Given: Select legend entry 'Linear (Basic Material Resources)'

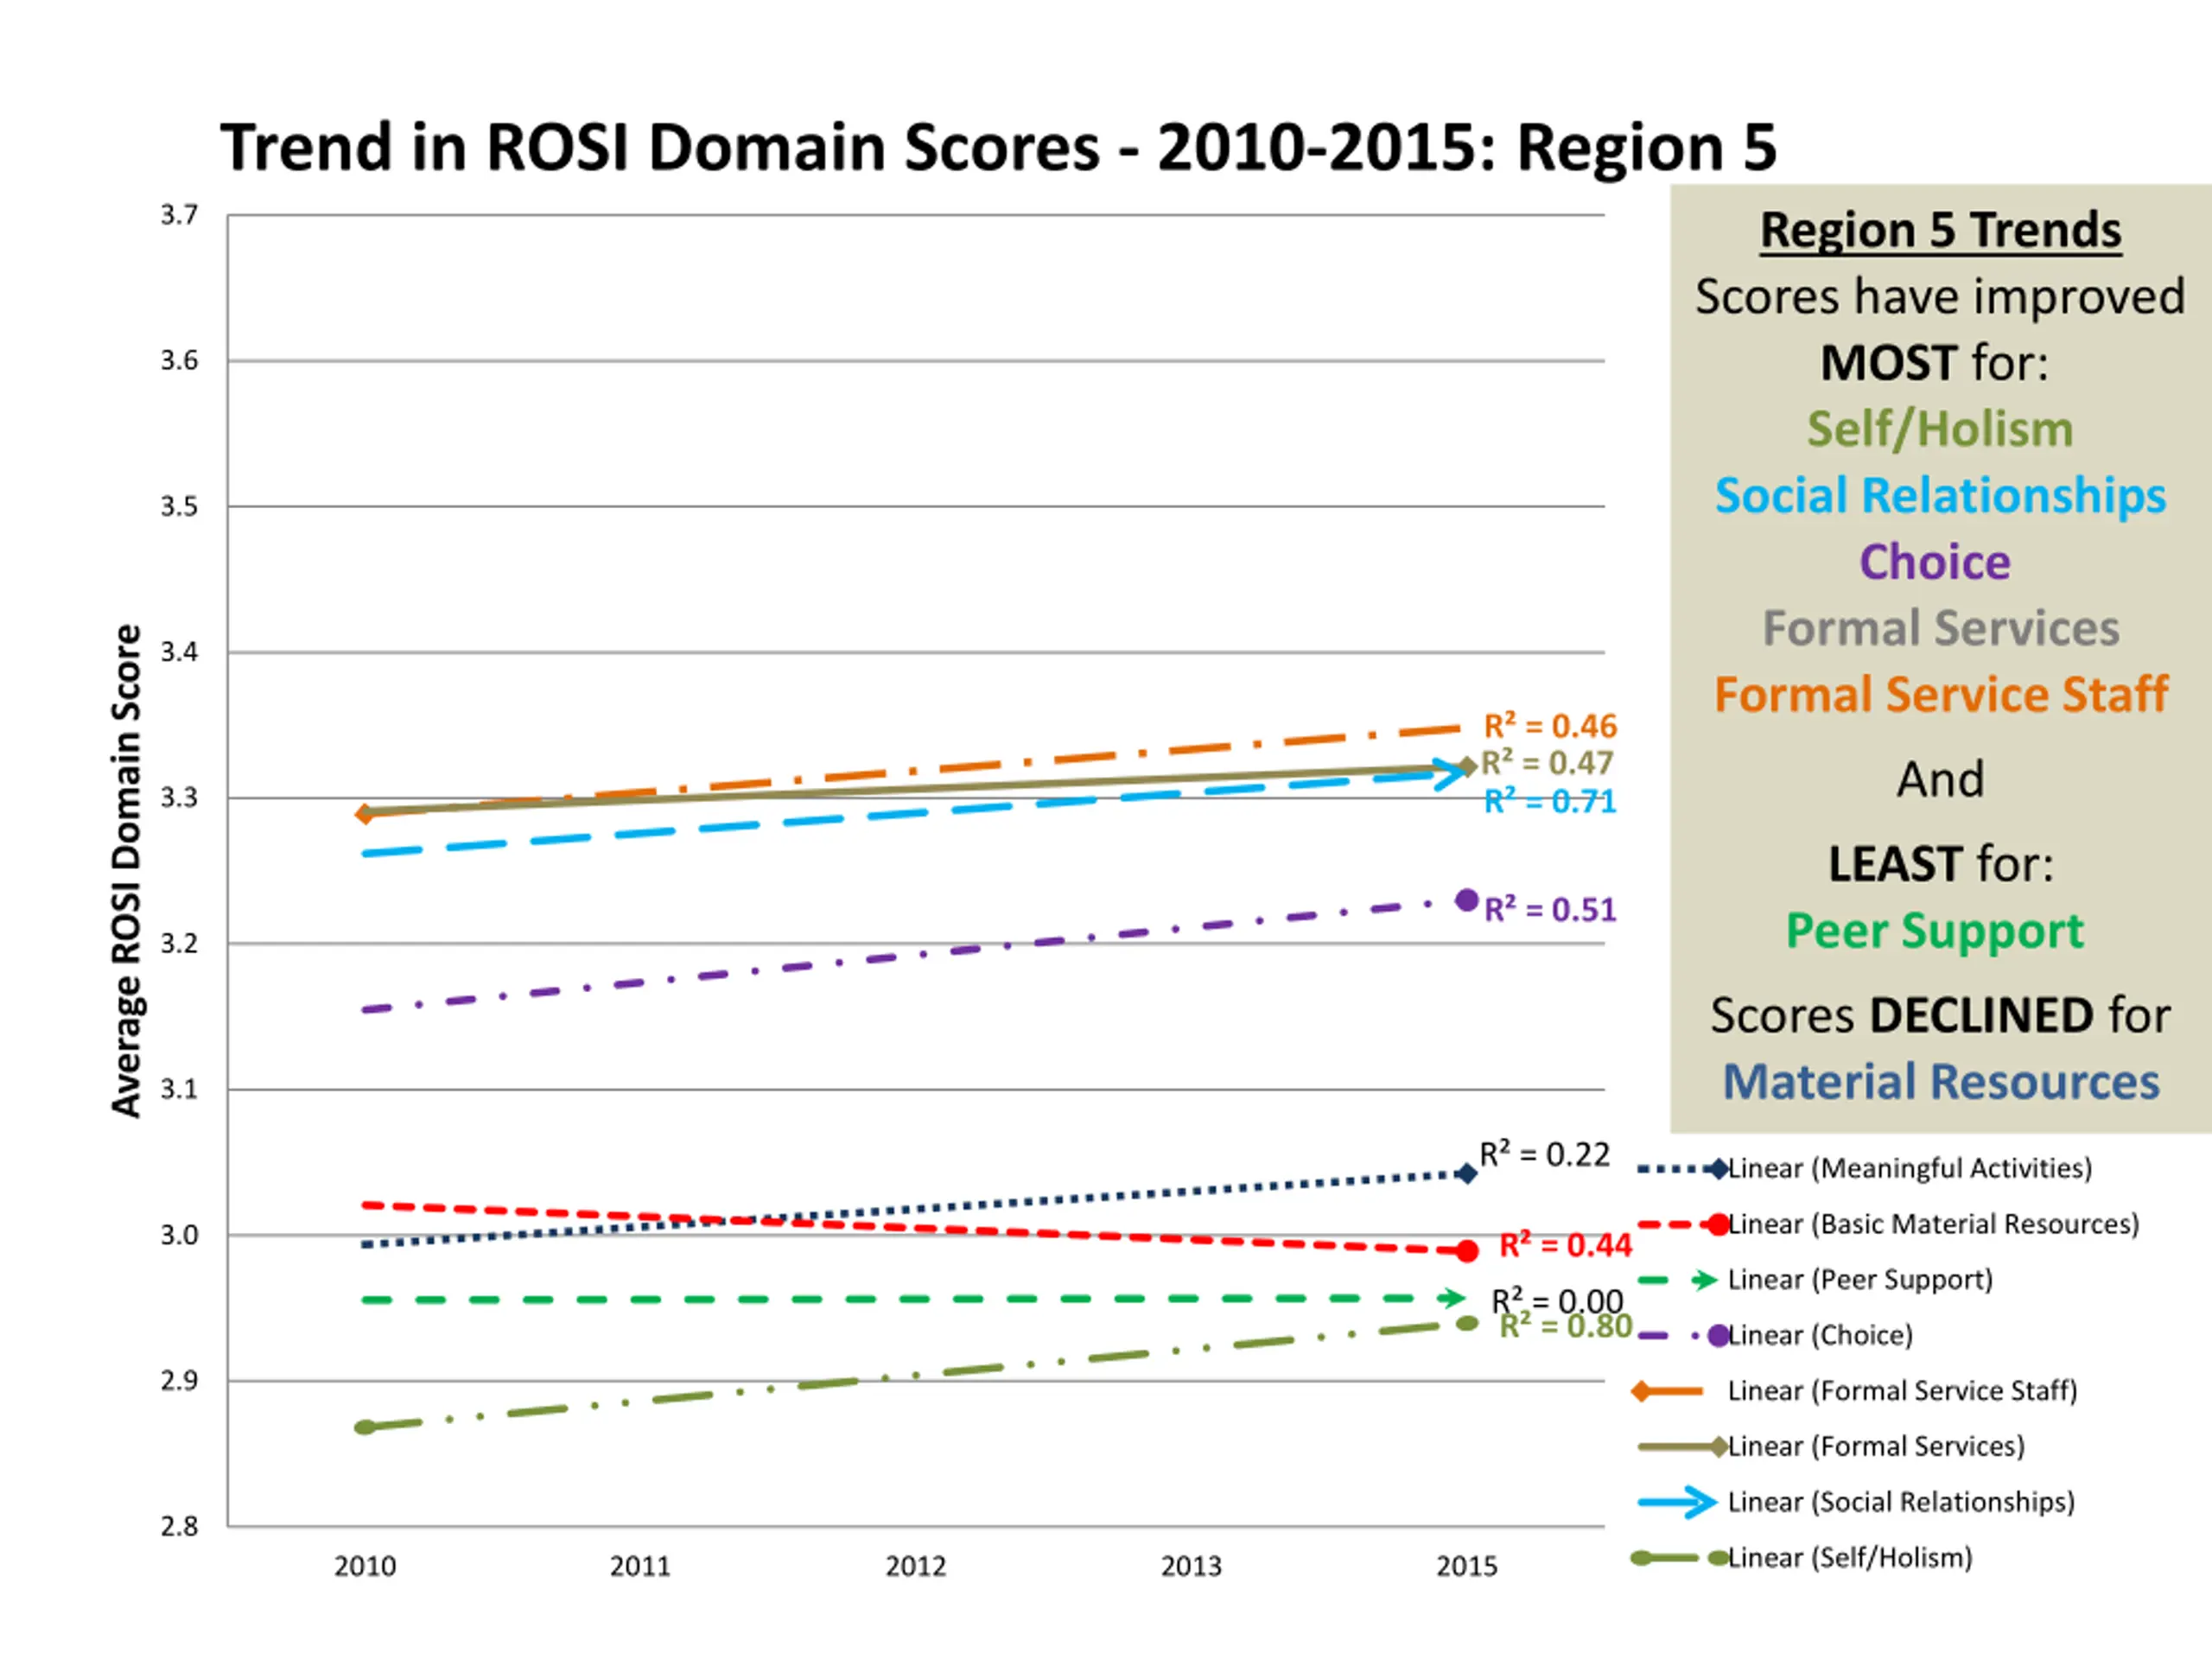Looking at the screenshot, I should (1888, 1225).
